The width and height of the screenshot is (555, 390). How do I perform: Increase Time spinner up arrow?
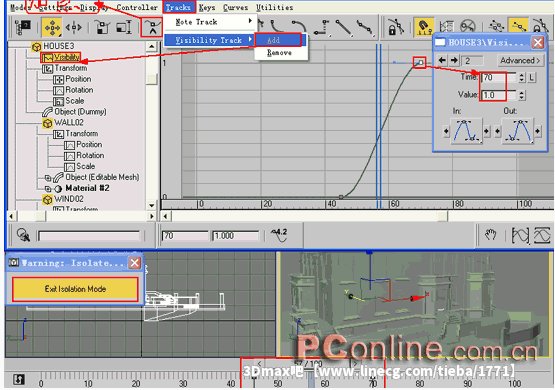pos(522,75)
